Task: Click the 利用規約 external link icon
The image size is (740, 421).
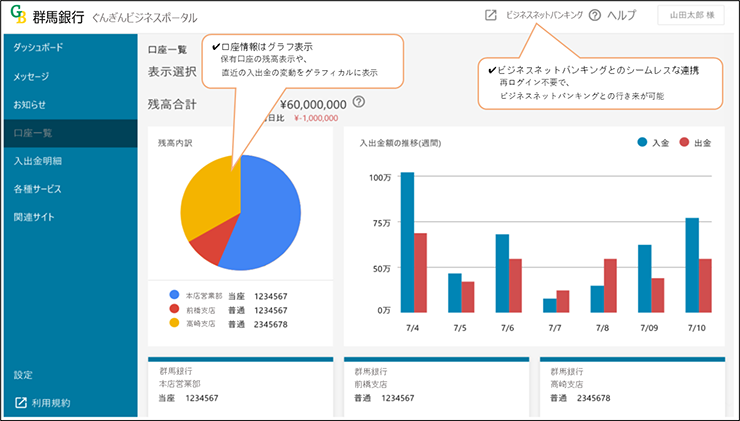Action: click(19, 403)
